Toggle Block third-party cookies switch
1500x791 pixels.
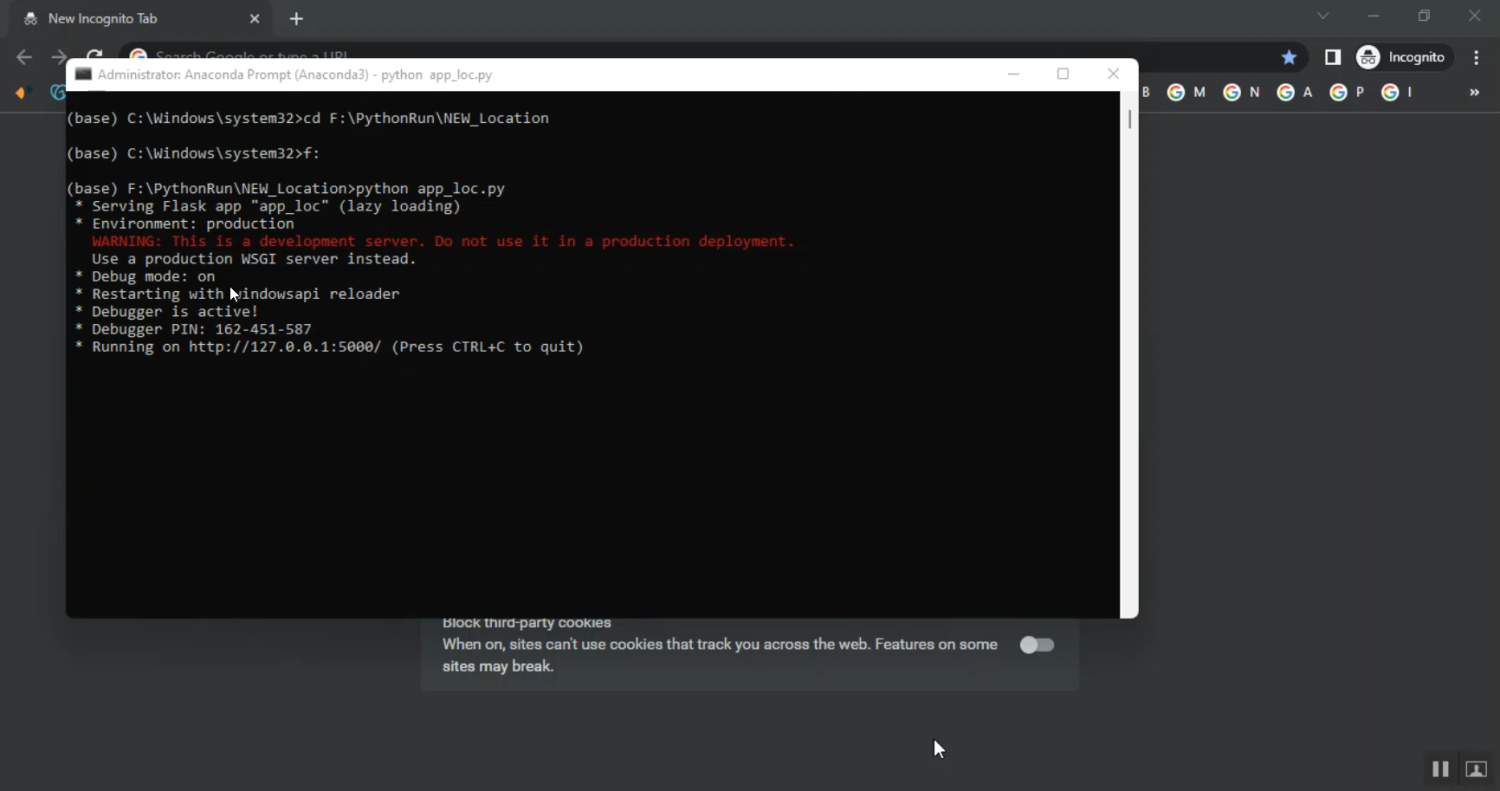[1036, 645]
